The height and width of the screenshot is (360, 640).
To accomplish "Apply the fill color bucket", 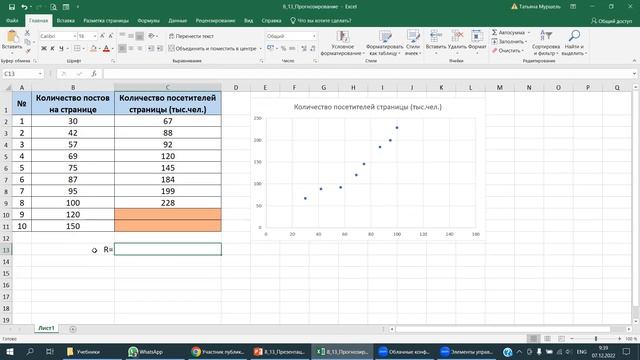I will tap(93, 49).
